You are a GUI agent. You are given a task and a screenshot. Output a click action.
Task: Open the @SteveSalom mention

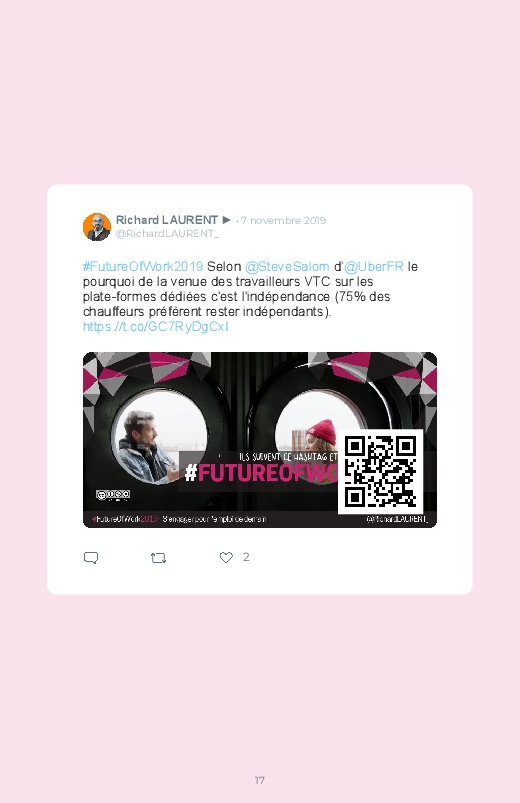287,267
